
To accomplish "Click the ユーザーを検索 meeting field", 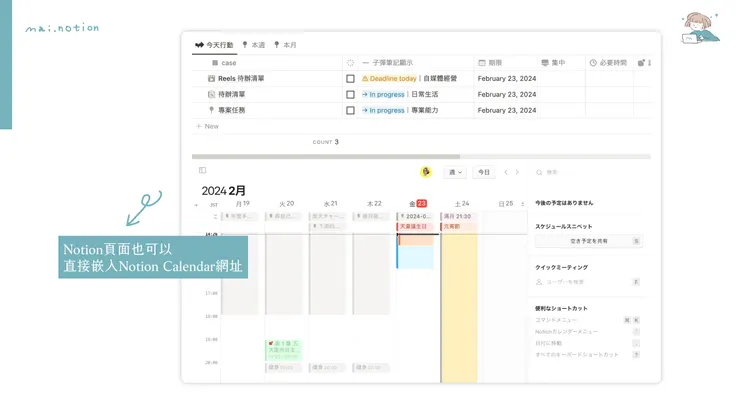I will (x=588, y=282).
